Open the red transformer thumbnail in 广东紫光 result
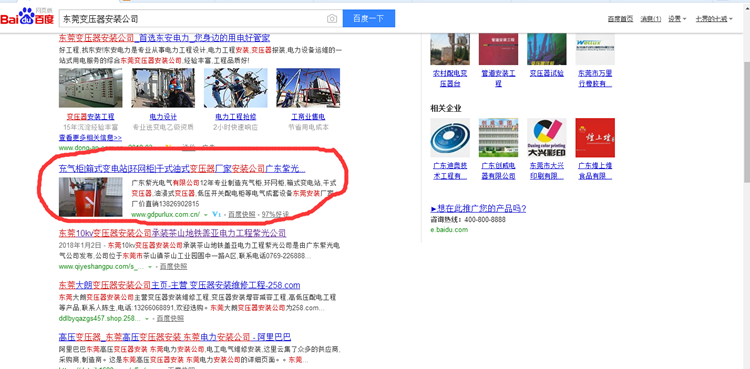The height and width of the screenshot is (369, 750). [x=90, y=197]
